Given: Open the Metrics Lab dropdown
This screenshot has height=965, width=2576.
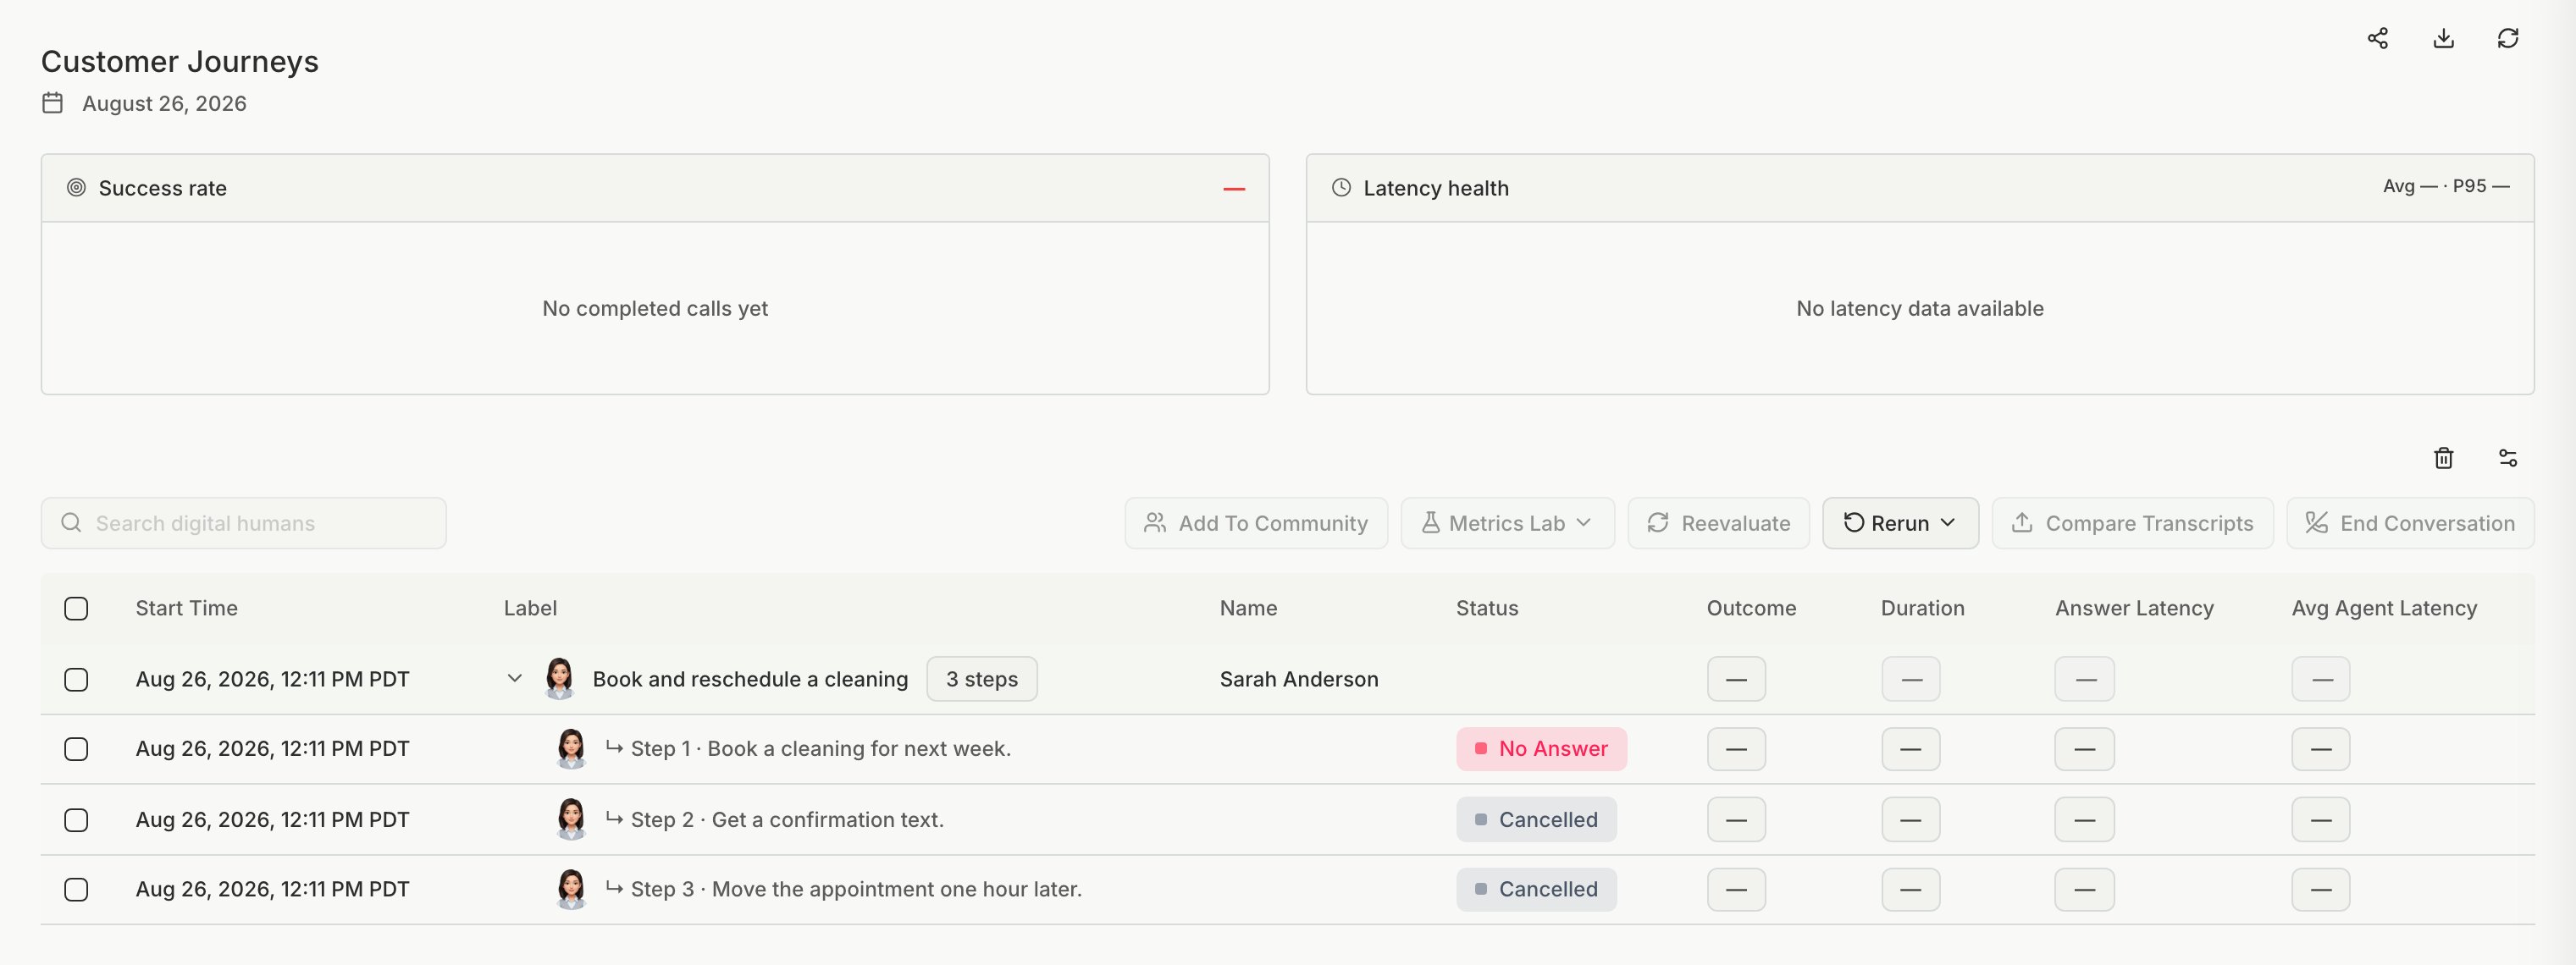Looking at the screenshot, I should [x=1507, y=523].
